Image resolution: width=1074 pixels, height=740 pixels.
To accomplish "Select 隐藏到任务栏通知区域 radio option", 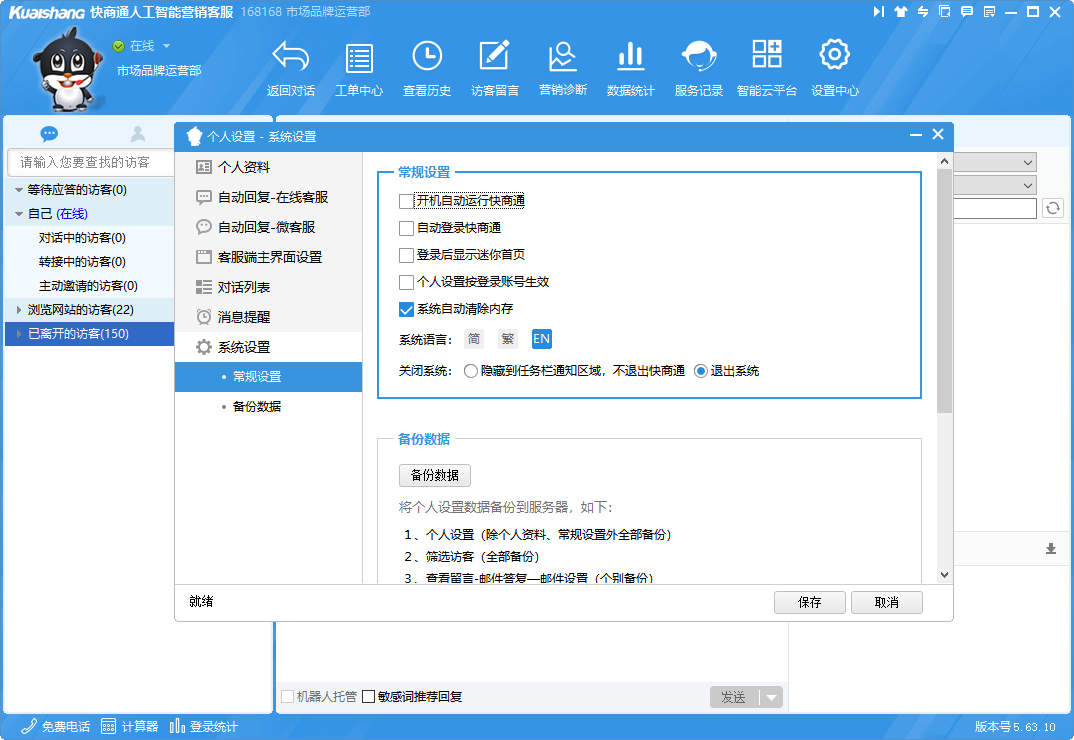I will (471, 371).
